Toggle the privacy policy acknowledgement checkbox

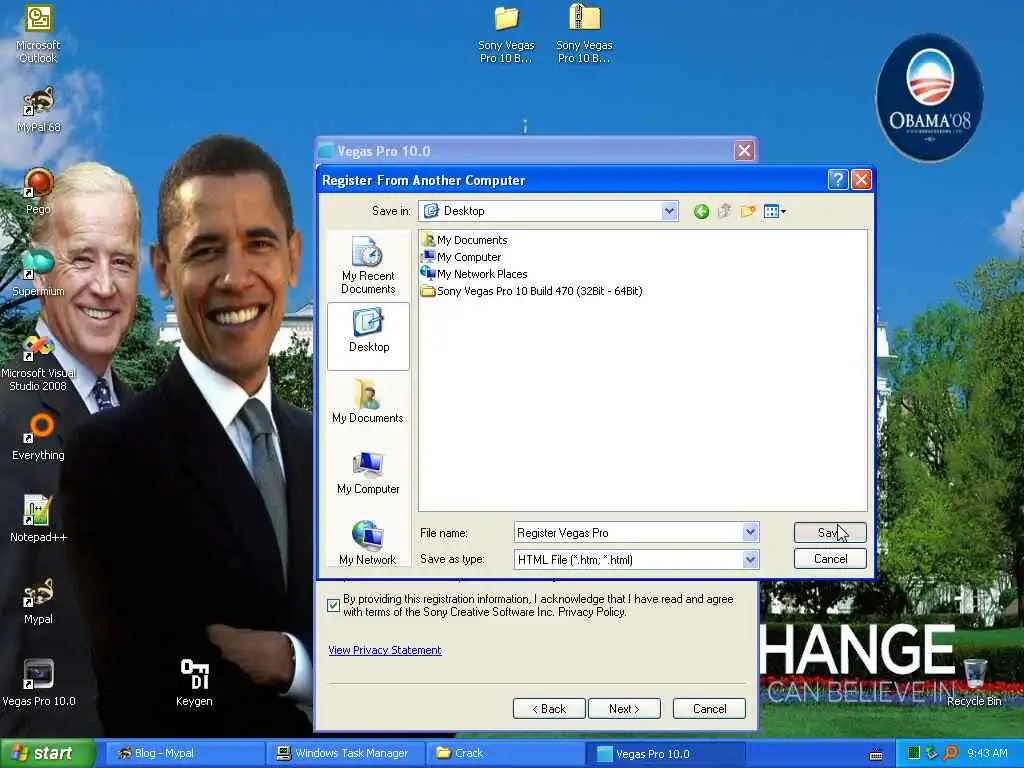pos(334,605)
